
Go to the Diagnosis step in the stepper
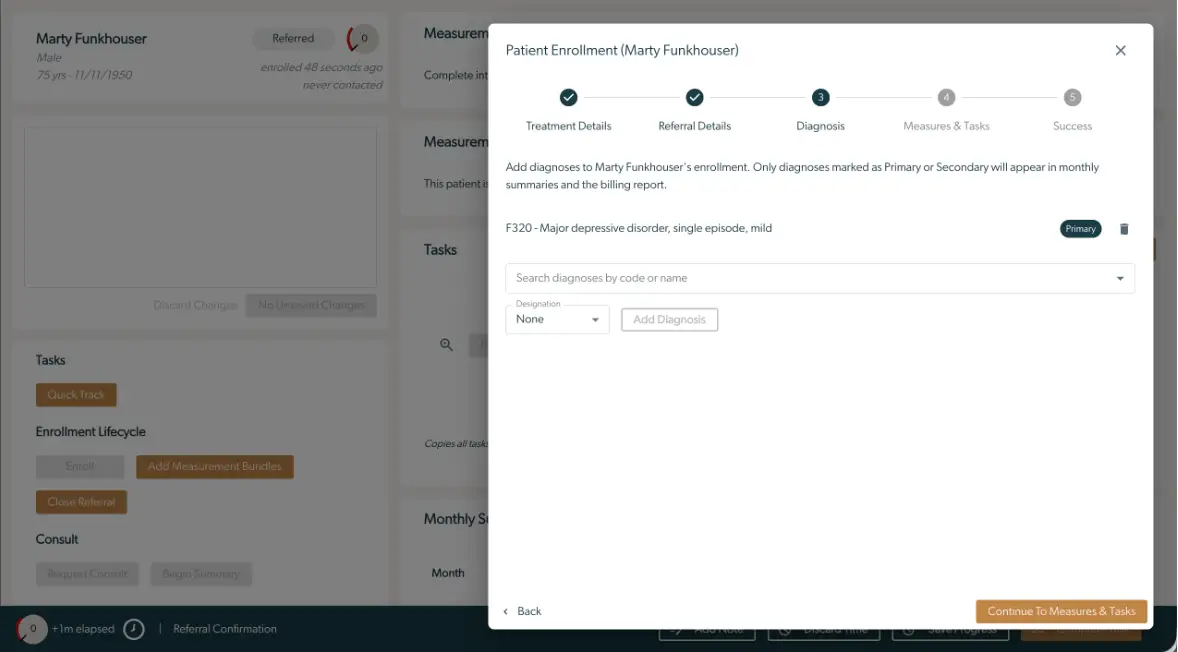820,98
